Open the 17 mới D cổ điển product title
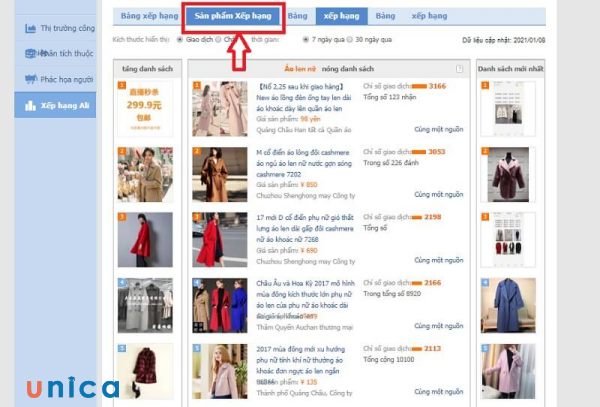The height and width of the screenshot is (407, 600). pyautogui.click(x=305, y=228)
